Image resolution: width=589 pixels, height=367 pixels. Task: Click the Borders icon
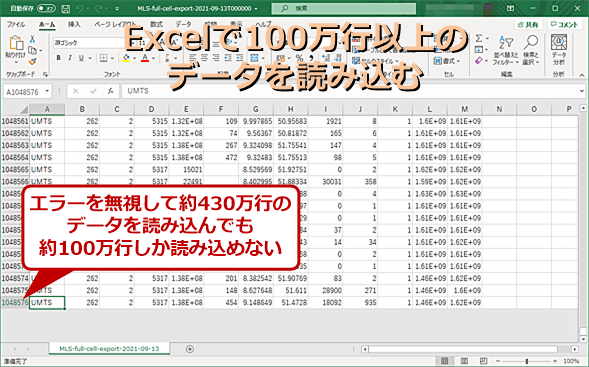click(103, 58)
